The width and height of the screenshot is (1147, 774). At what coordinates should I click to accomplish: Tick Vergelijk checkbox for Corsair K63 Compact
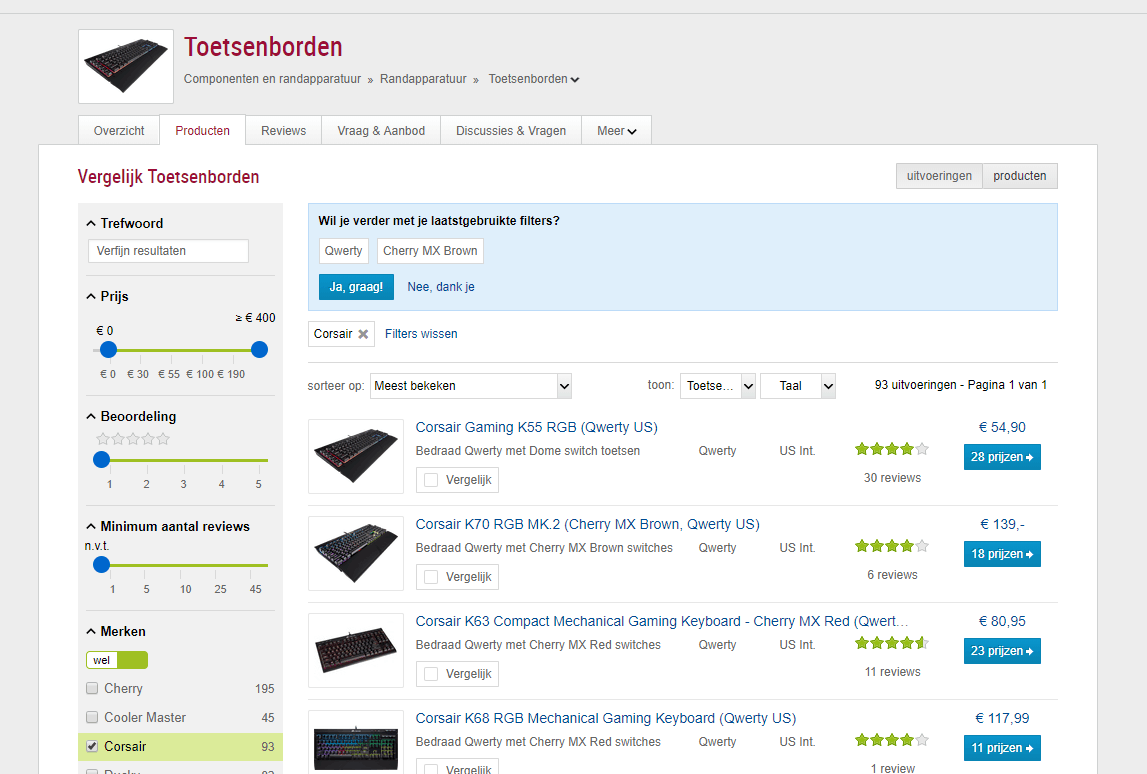pyautogui.click(x=431, y=674)
